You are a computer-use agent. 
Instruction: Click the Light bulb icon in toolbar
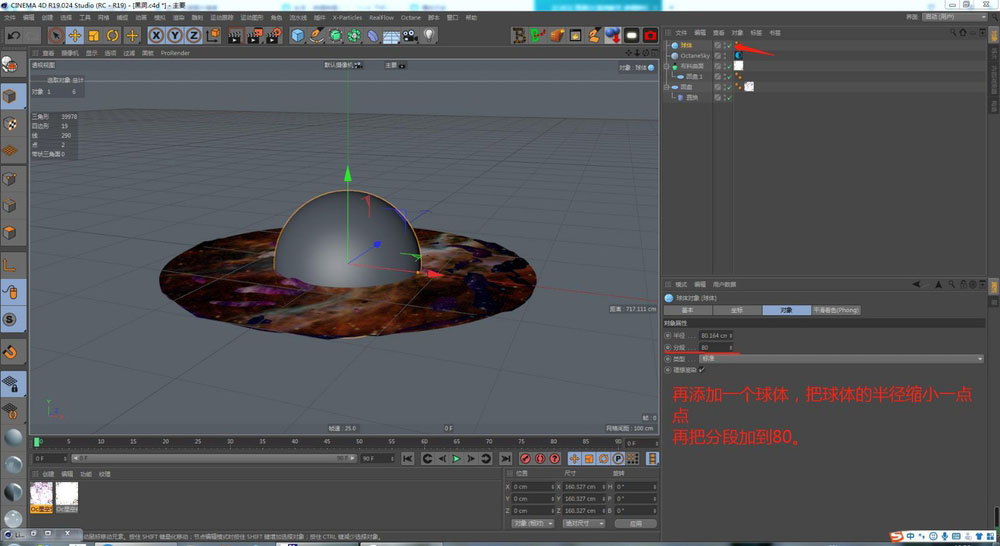(x=429, y=36)
